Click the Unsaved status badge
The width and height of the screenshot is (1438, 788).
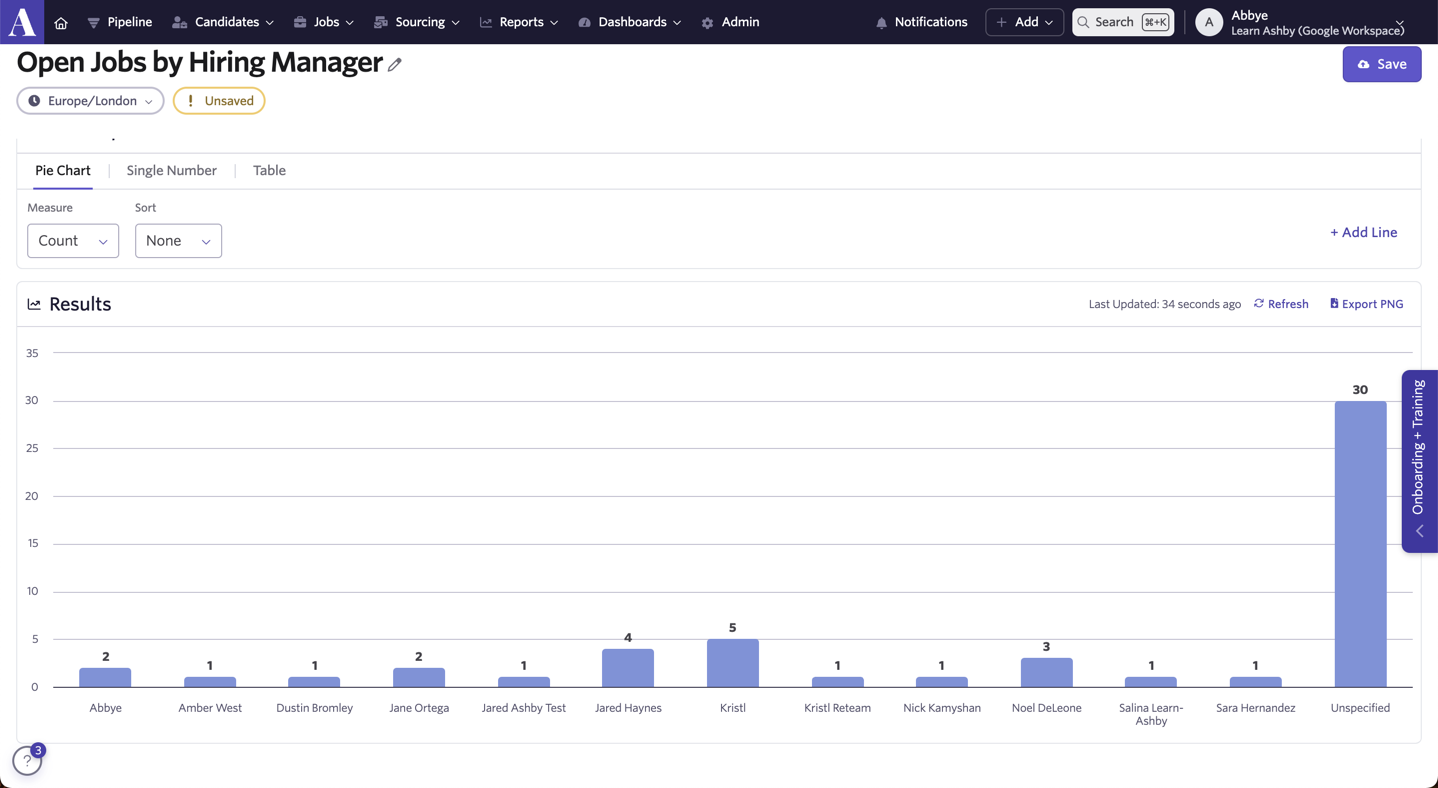tap(219, 101)
